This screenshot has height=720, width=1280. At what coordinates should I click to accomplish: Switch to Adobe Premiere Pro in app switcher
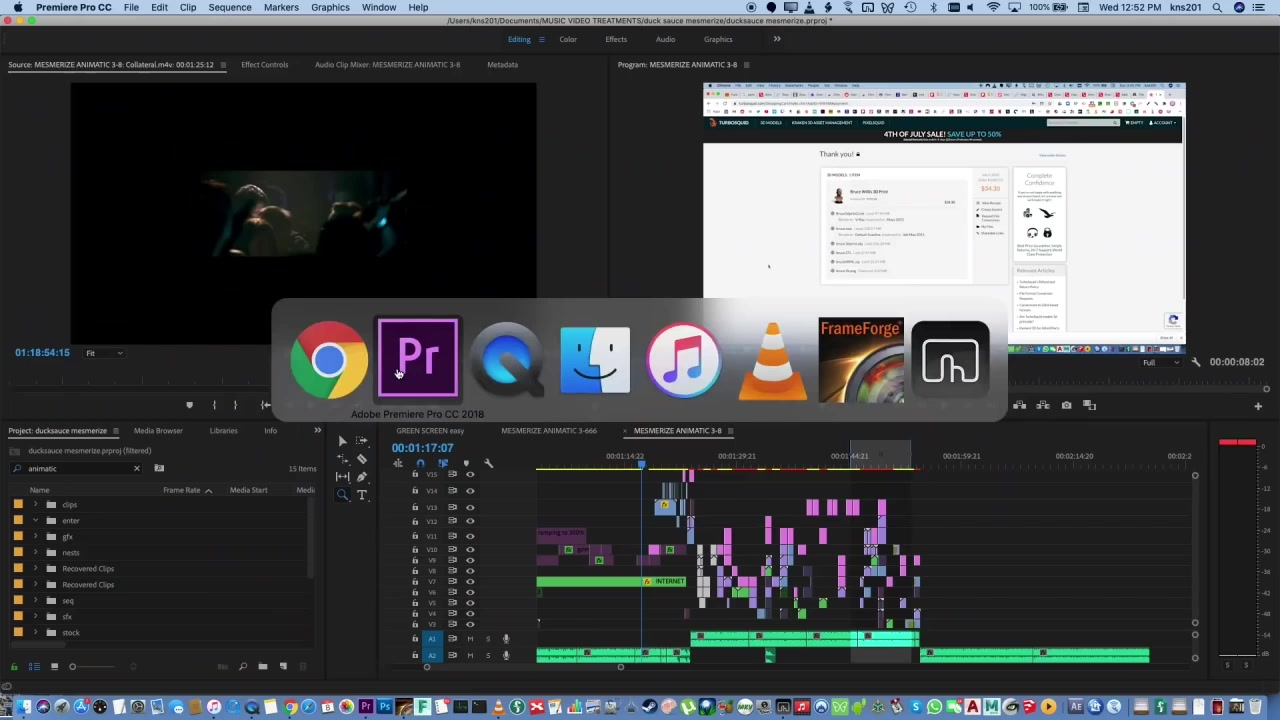pos(418,359)
